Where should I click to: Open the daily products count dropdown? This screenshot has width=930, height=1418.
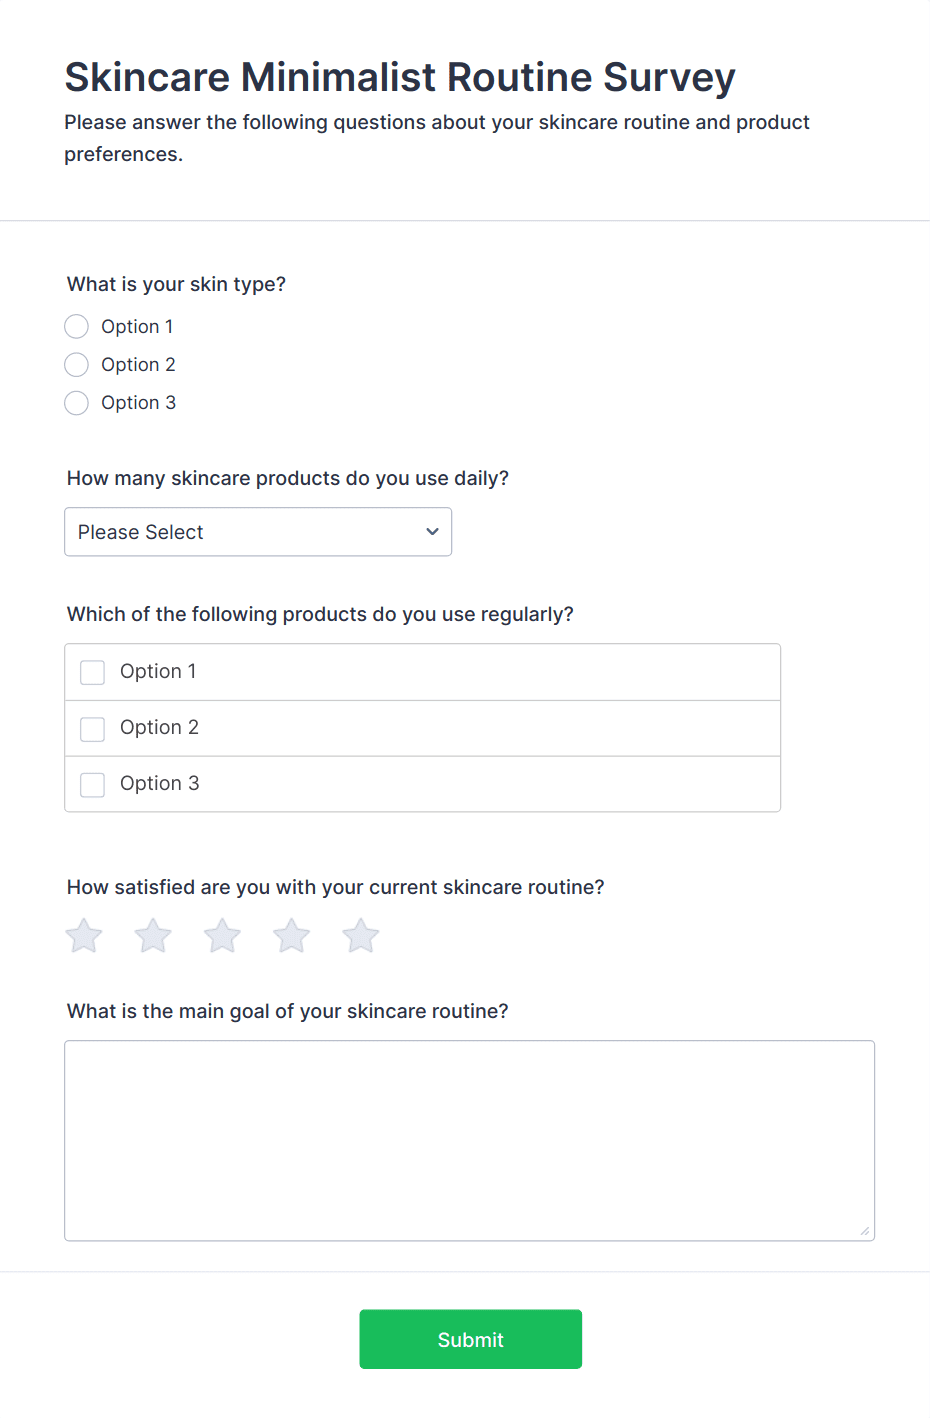tap(257, 532)
